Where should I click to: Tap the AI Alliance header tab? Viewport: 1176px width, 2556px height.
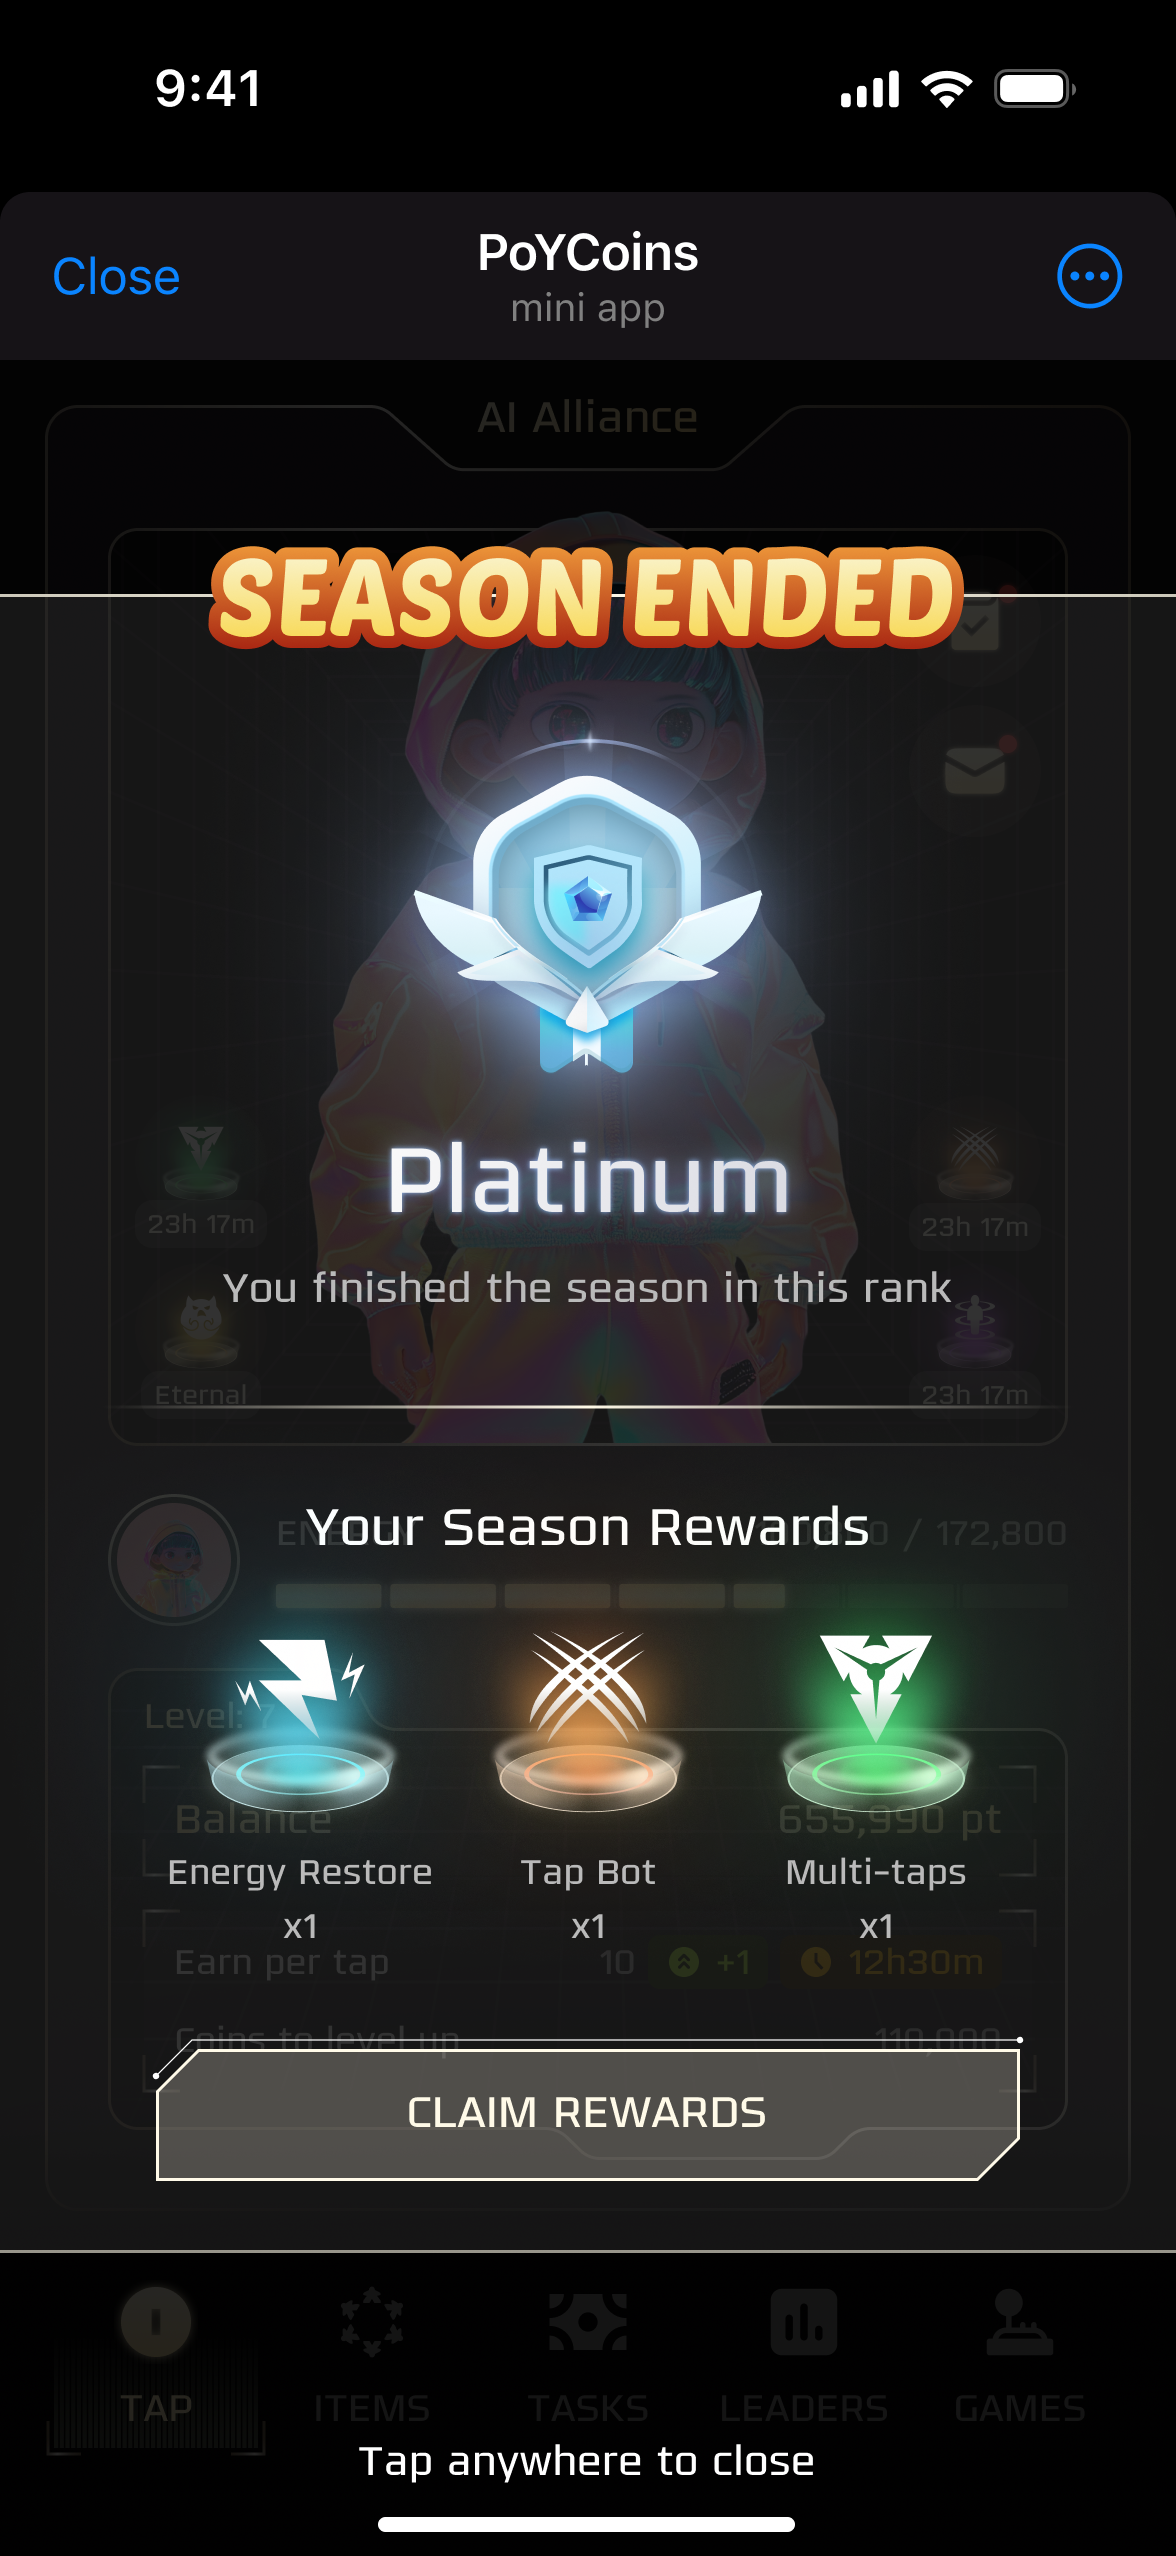(x=588, y=418)
